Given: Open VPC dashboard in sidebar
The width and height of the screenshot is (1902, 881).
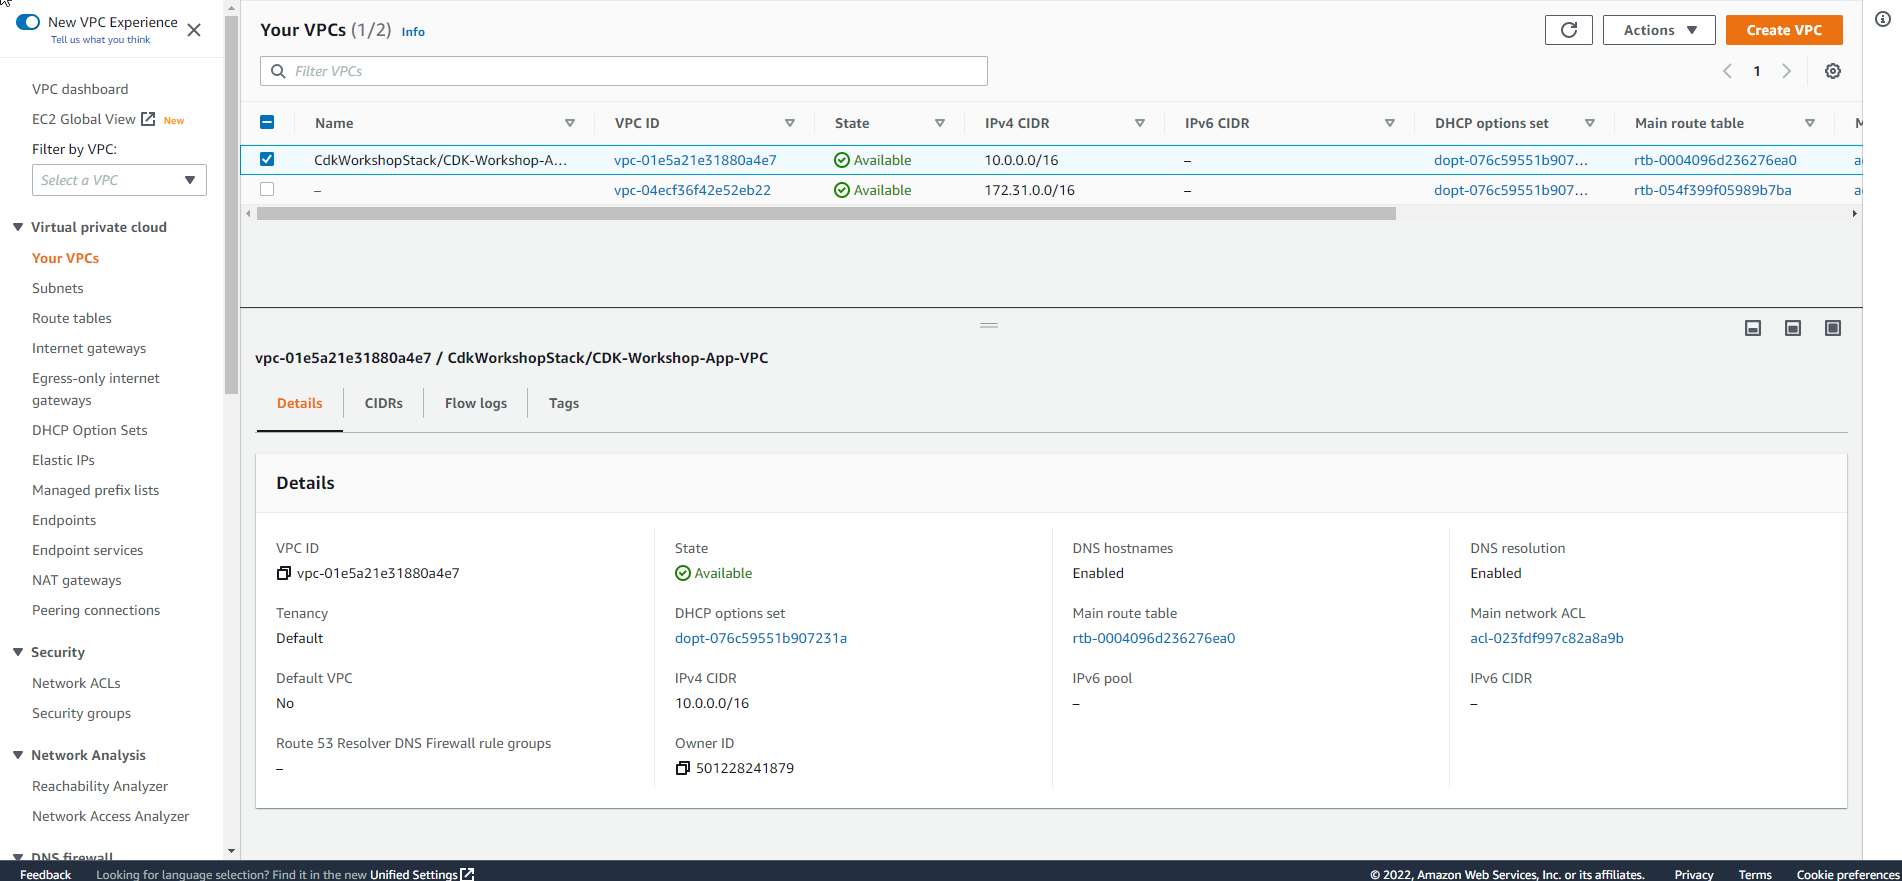Looking at the screenshot, I should click(80, 89).
